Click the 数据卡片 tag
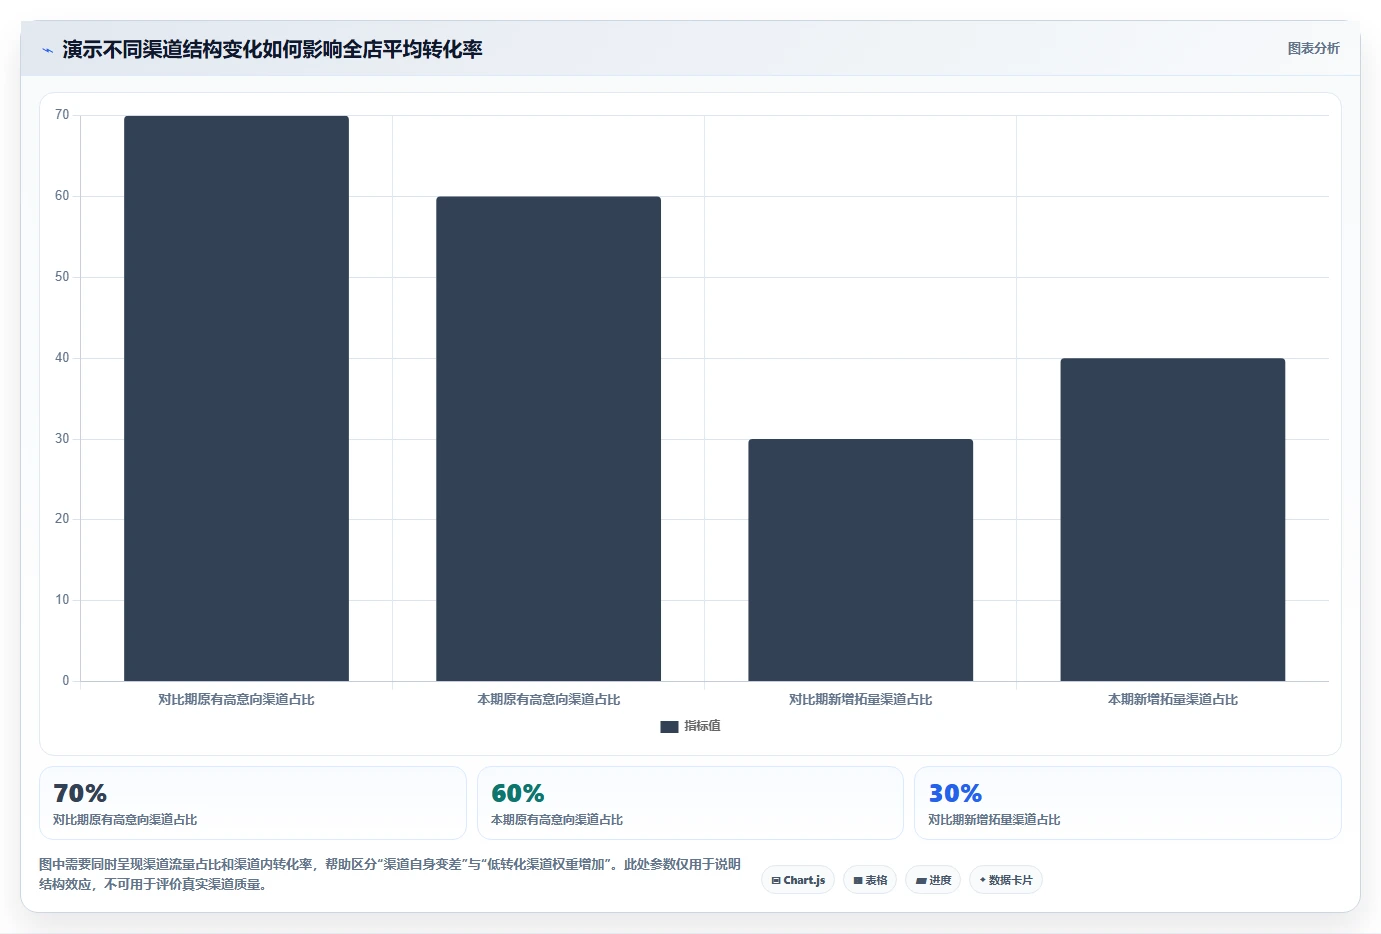This screenshot has height=934, width=1381. pyautogui.click(x=1005, y=880)
